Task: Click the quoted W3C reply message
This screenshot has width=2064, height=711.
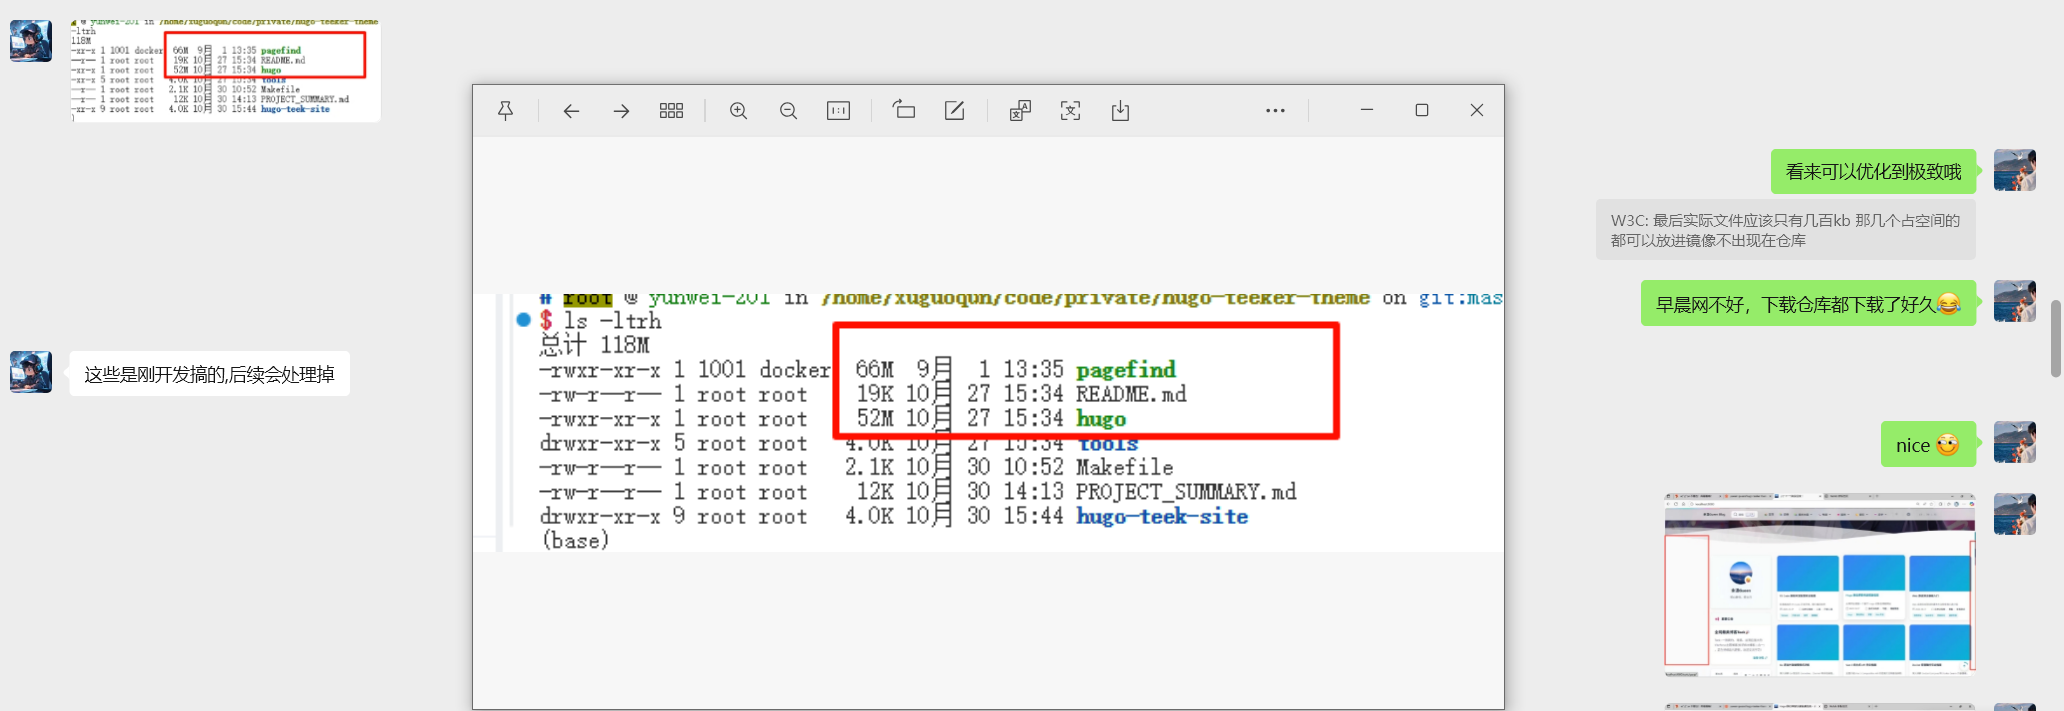Action: pyautogui.click(x=1785, y=230)
